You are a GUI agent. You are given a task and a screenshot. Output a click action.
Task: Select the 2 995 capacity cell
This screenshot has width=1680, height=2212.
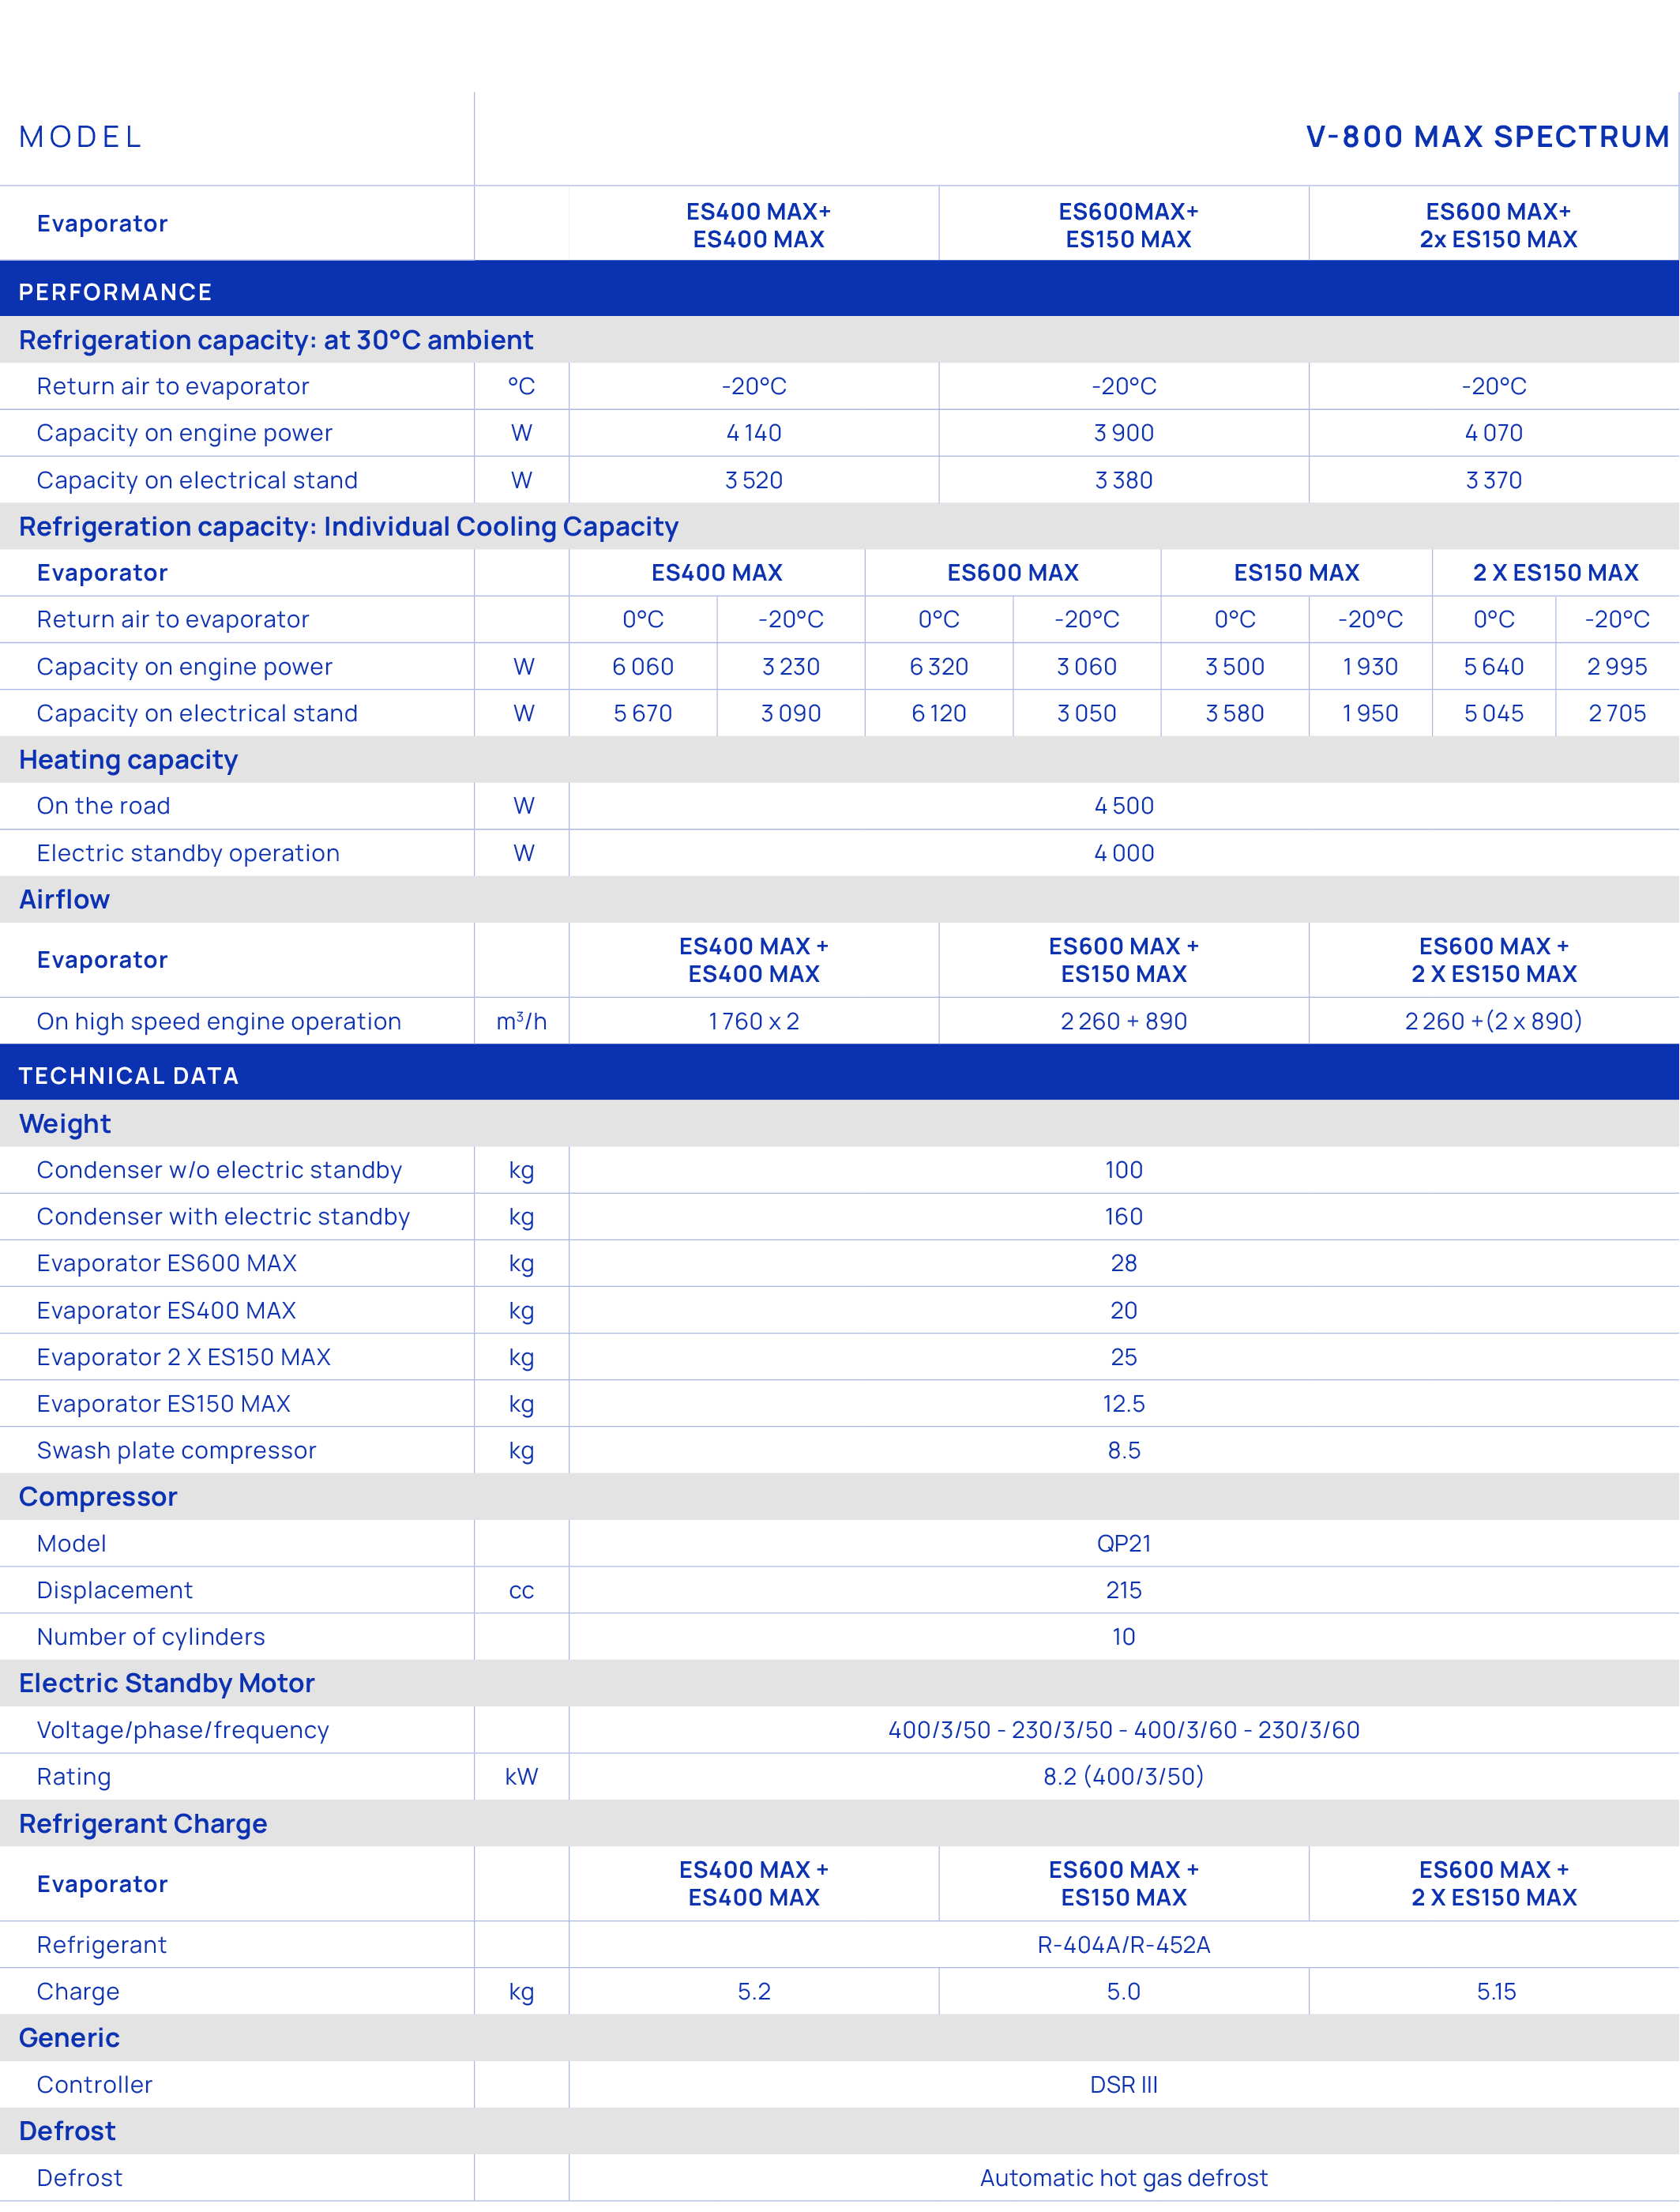[1617, 667]
